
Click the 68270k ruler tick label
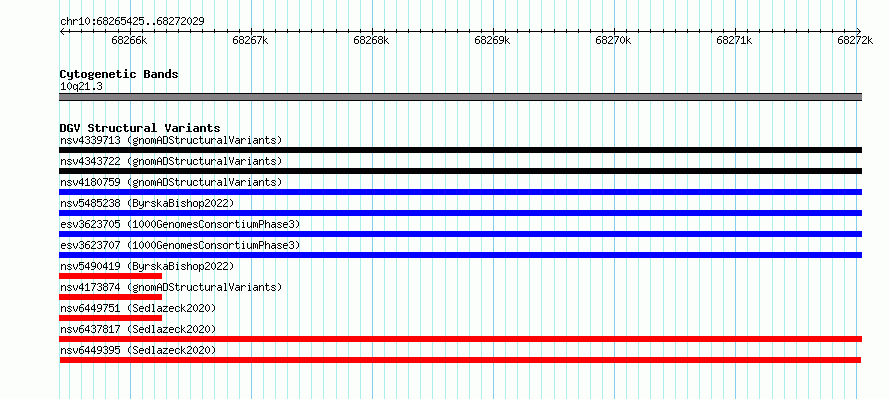click(x=613, y=40)
